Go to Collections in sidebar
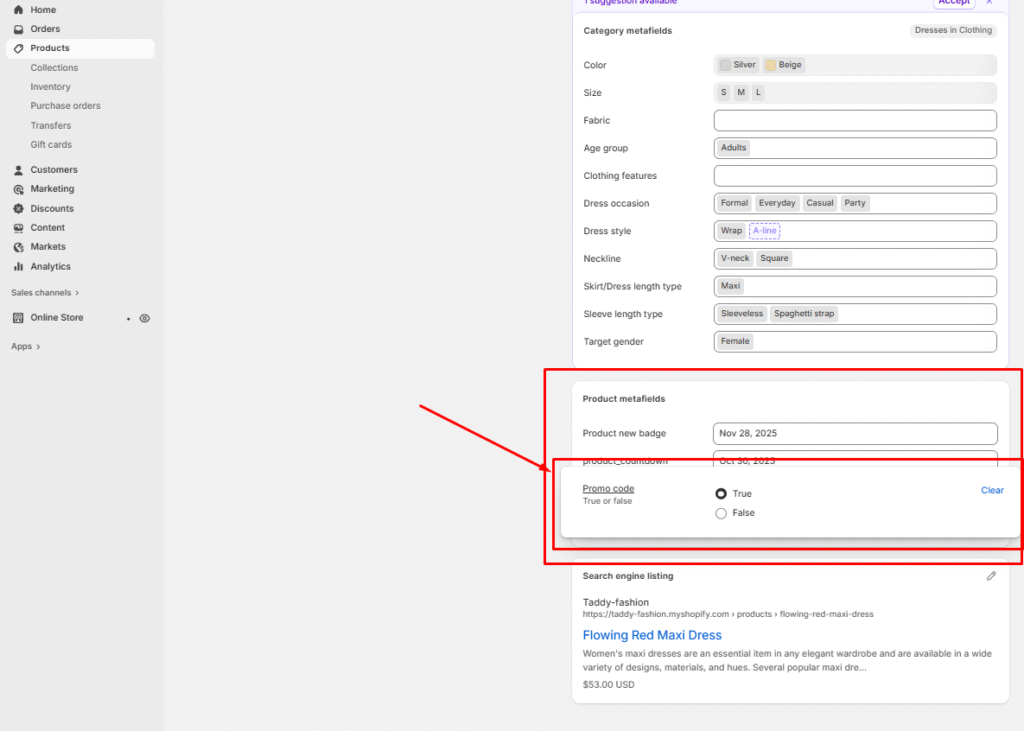 tap(54, 68)
